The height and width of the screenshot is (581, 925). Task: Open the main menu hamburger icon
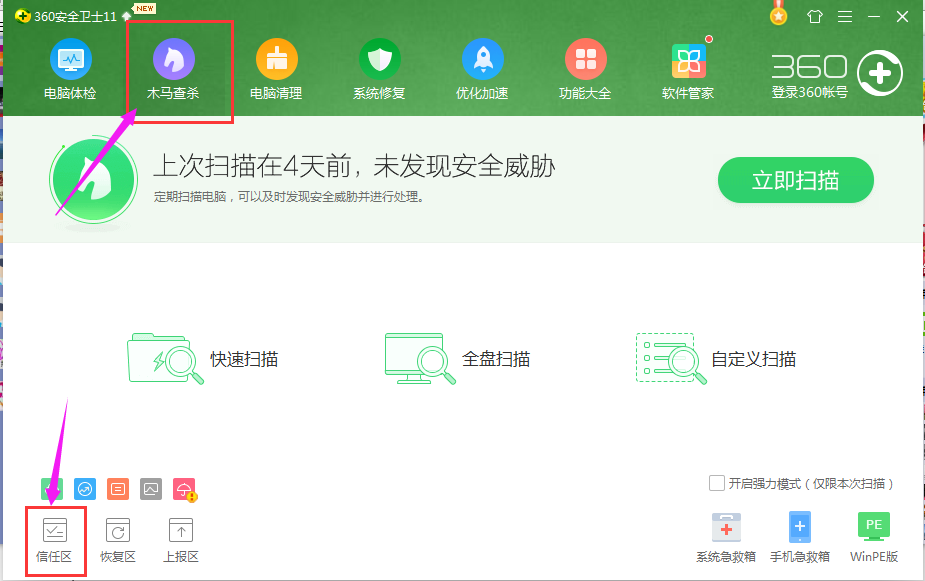pyautogui.click(x=845, y=17)
